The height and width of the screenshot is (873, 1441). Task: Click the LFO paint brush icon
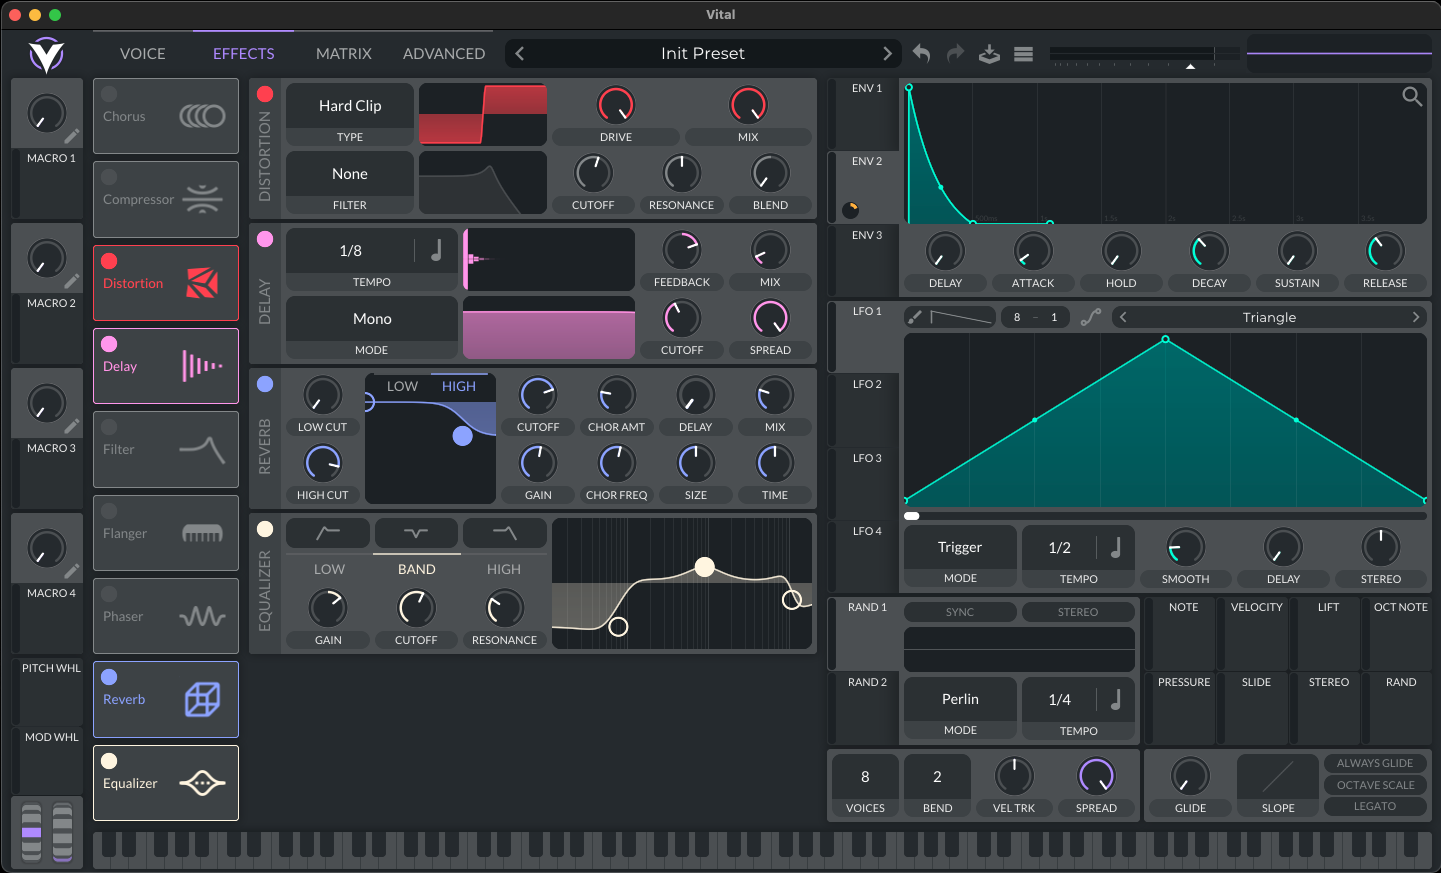coord(915,317)
